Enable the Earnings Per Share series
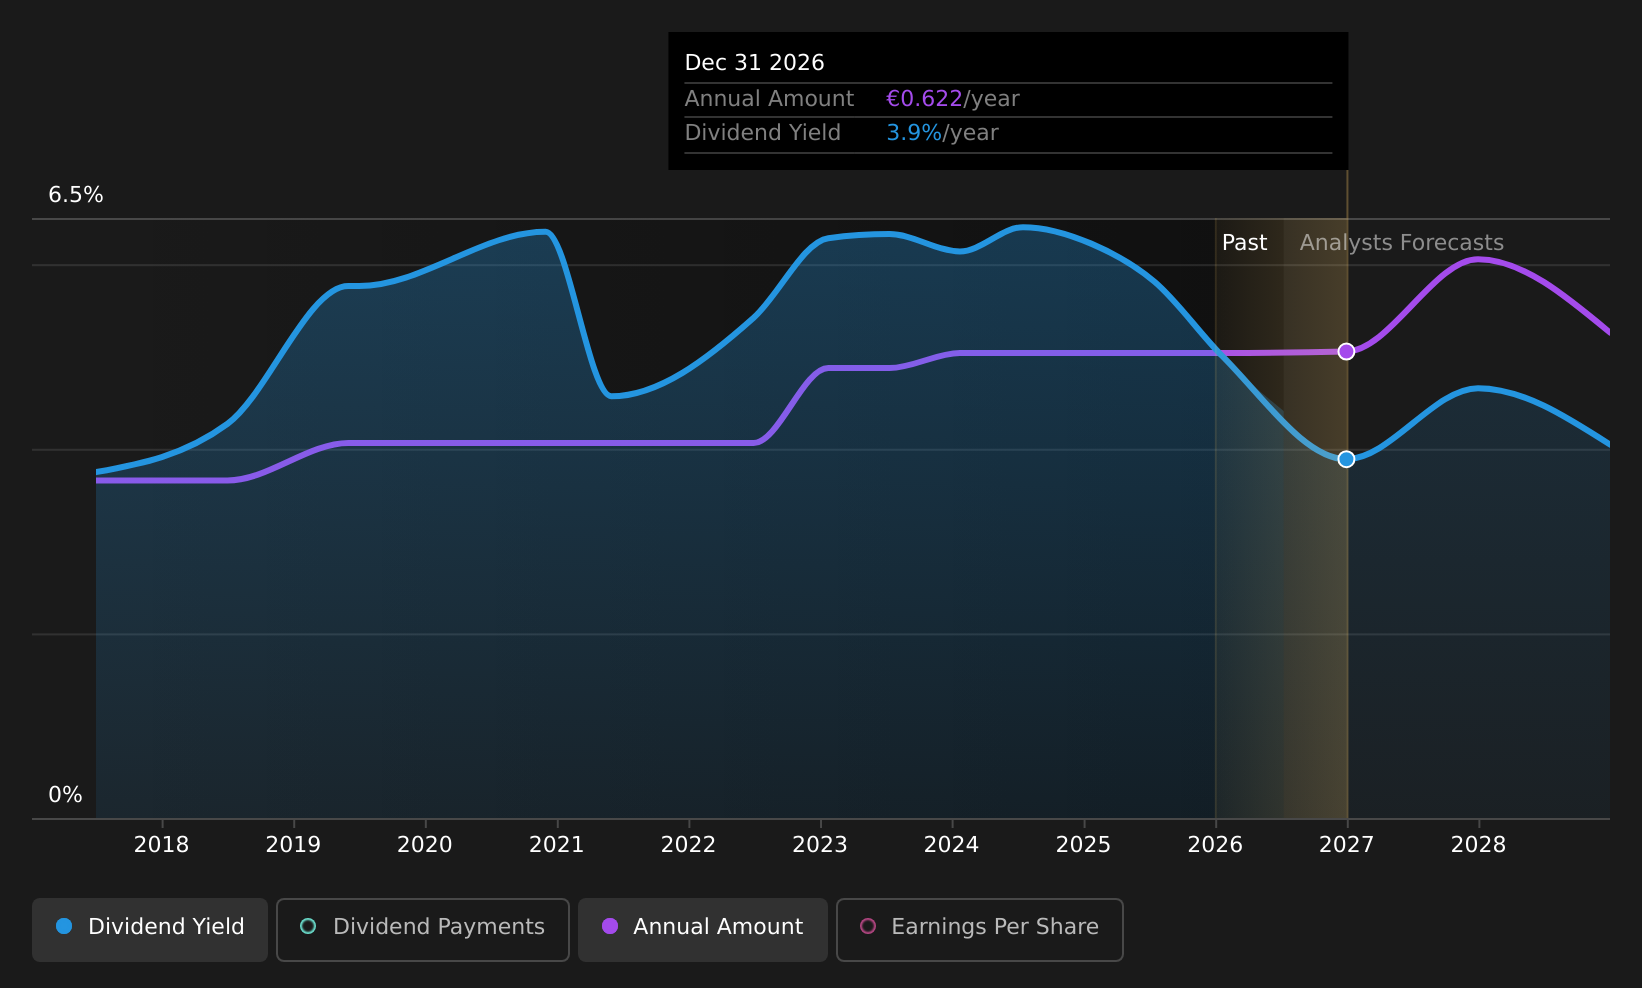The height and width of the screenshot is (988, 1642). point(980,929)
